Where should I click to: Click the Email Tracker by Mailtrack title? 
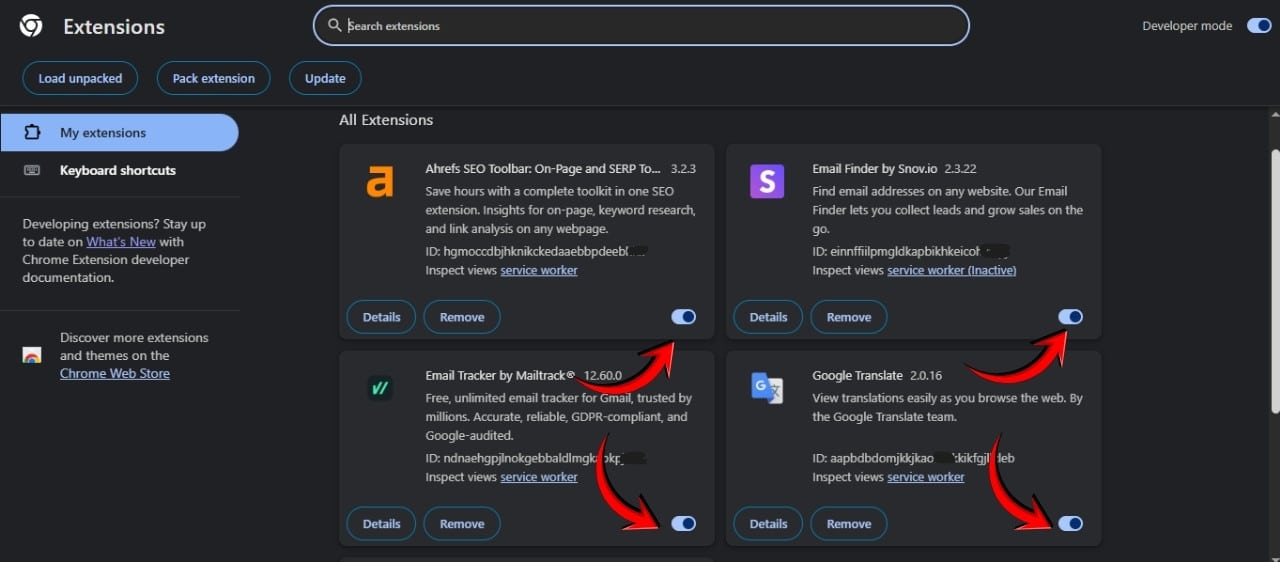tap(500, 376)
